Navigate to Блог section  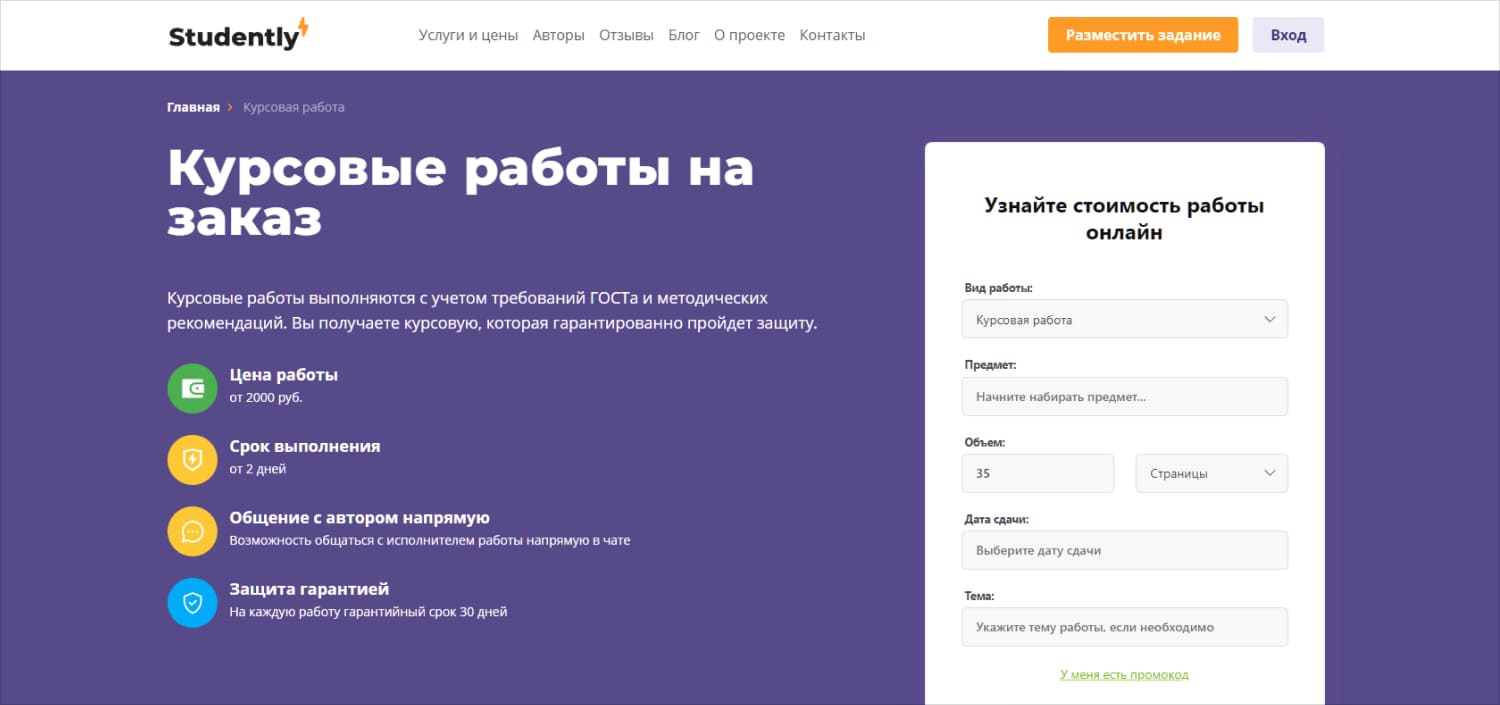click(683, 35)
